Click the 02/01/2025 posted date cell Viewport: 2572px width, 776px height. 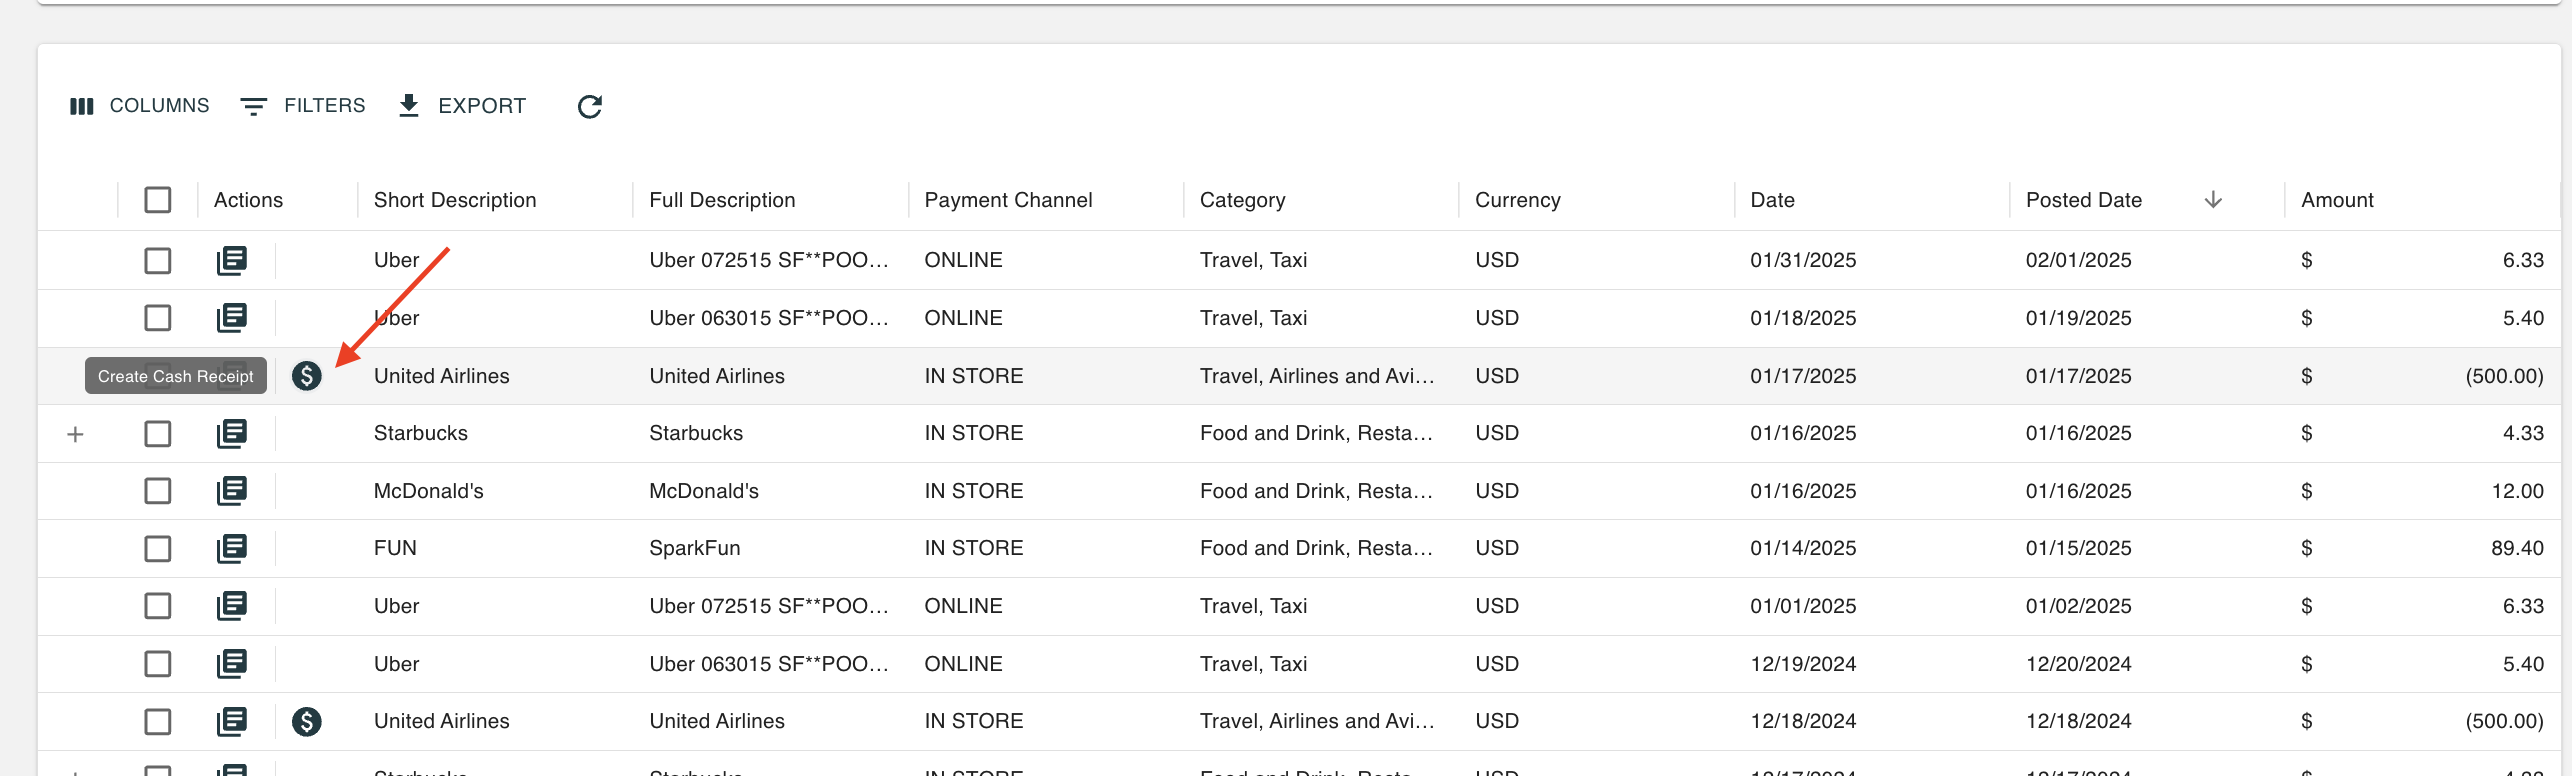pos(2078,260)
